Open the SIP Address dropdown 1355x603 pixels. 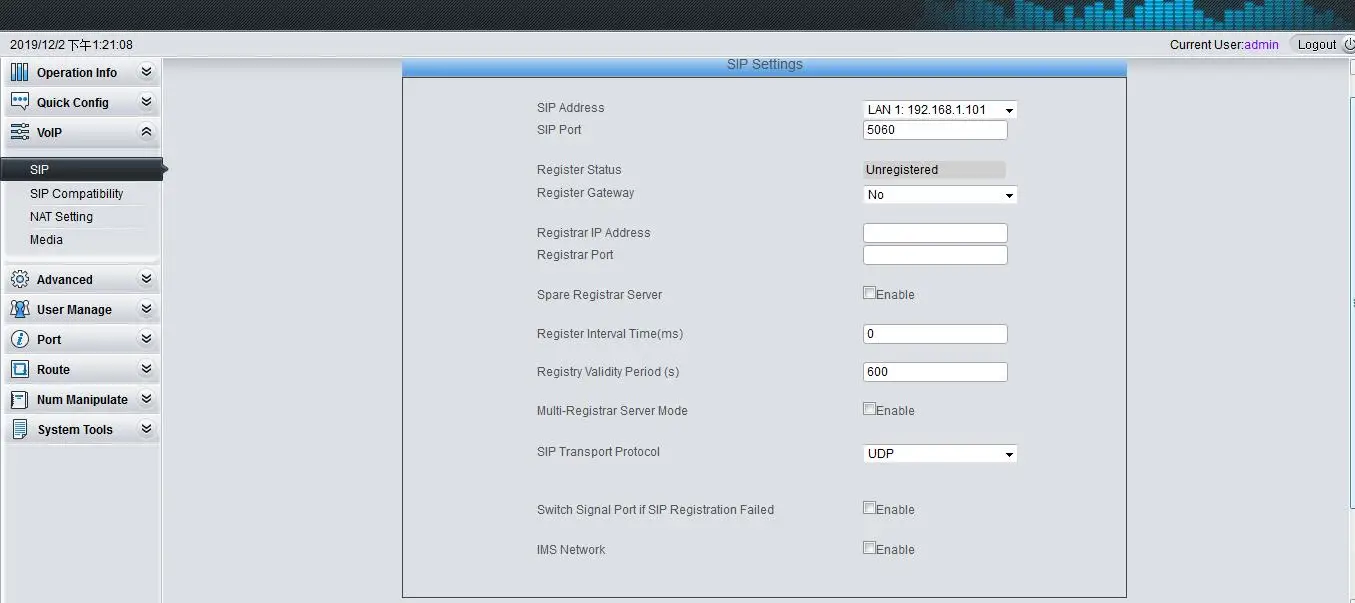939,110
